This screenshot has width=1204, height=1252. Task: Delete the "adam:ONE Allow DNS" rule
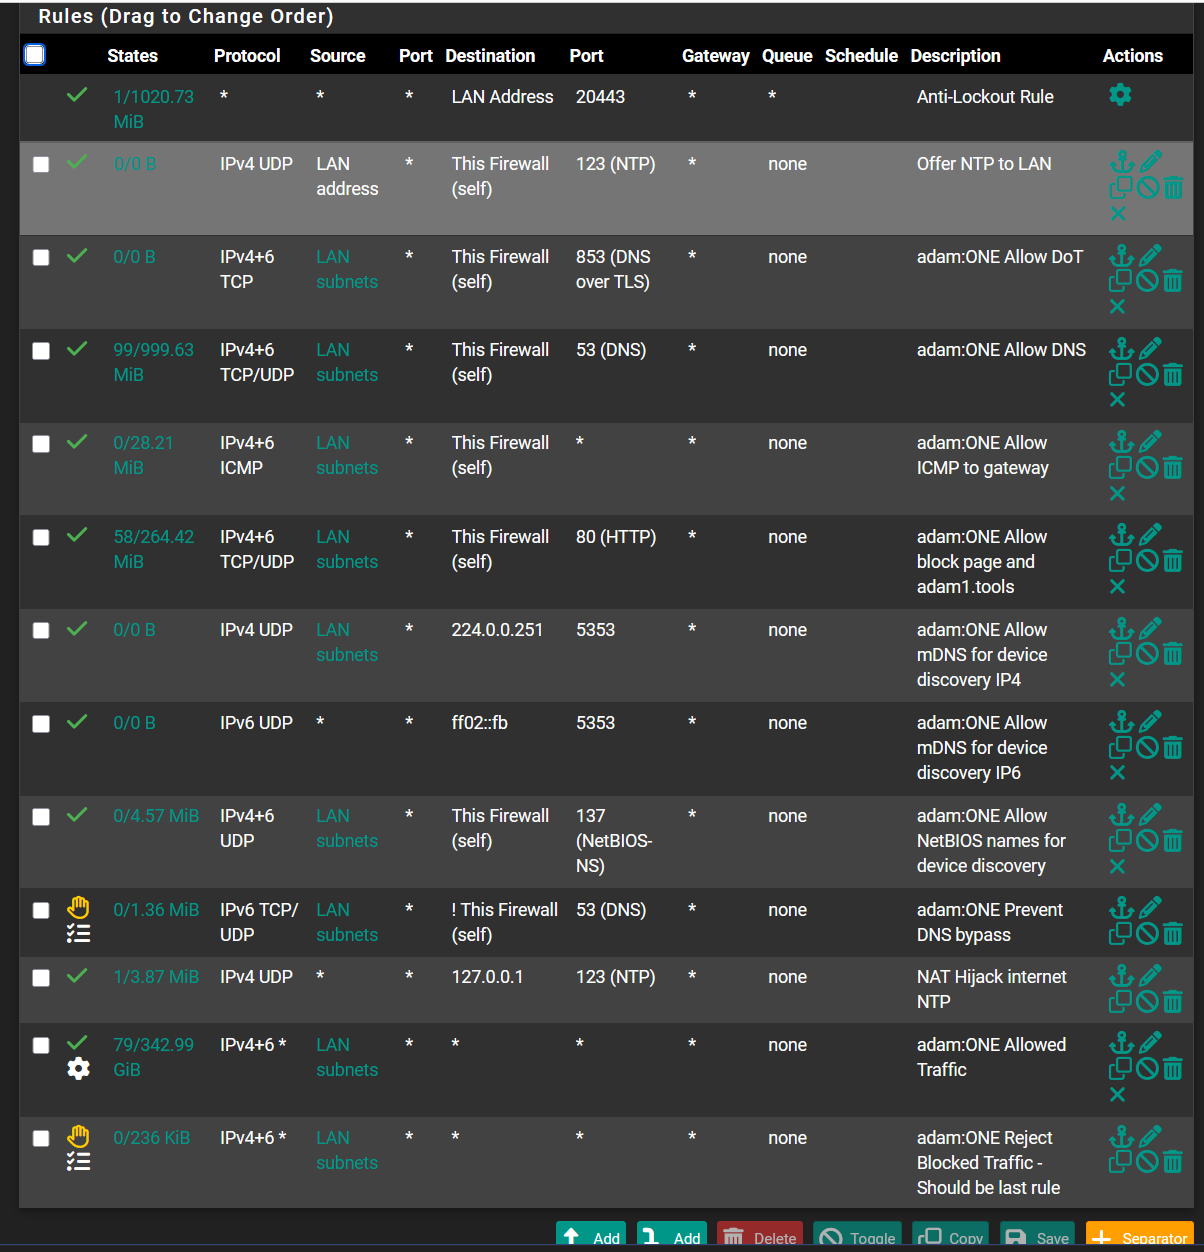(1173, 374)
